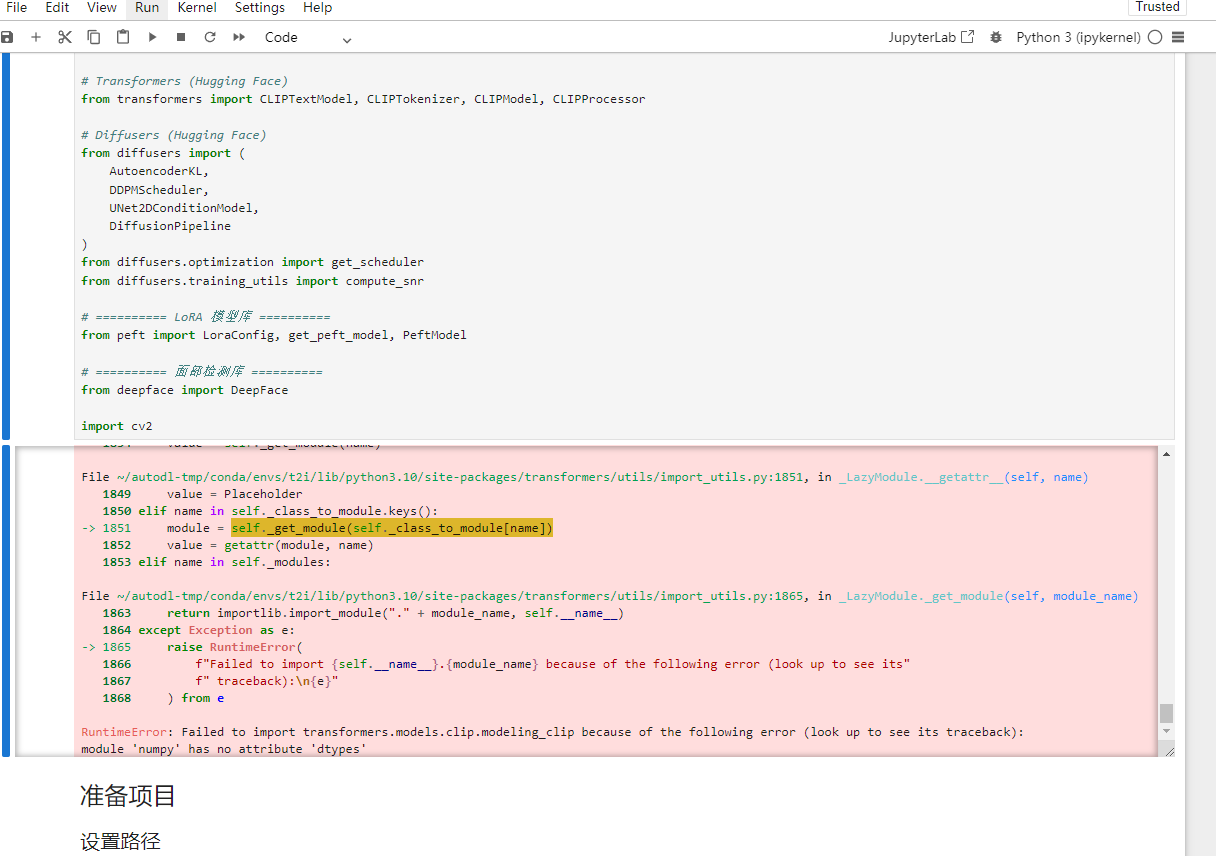The image size is (1216, 856).
Task: Paste cell from clipboard
Action: [x=123, y=37]
